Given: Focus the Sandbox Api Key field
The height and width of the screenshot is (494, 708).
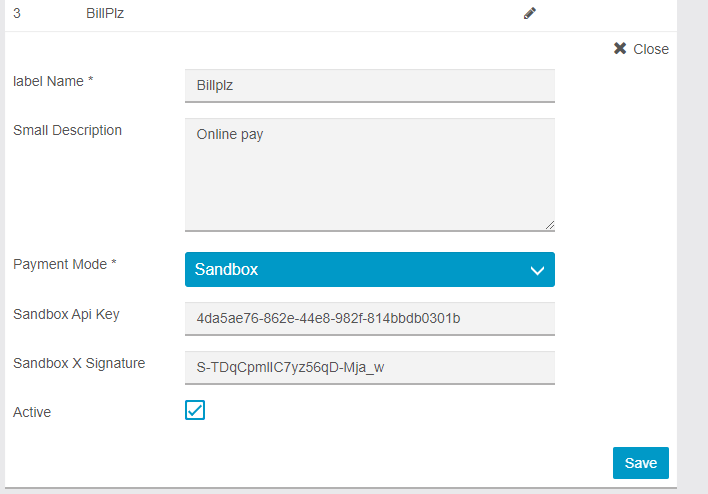Looking at the screenshot, I should [x=369, y=319].
